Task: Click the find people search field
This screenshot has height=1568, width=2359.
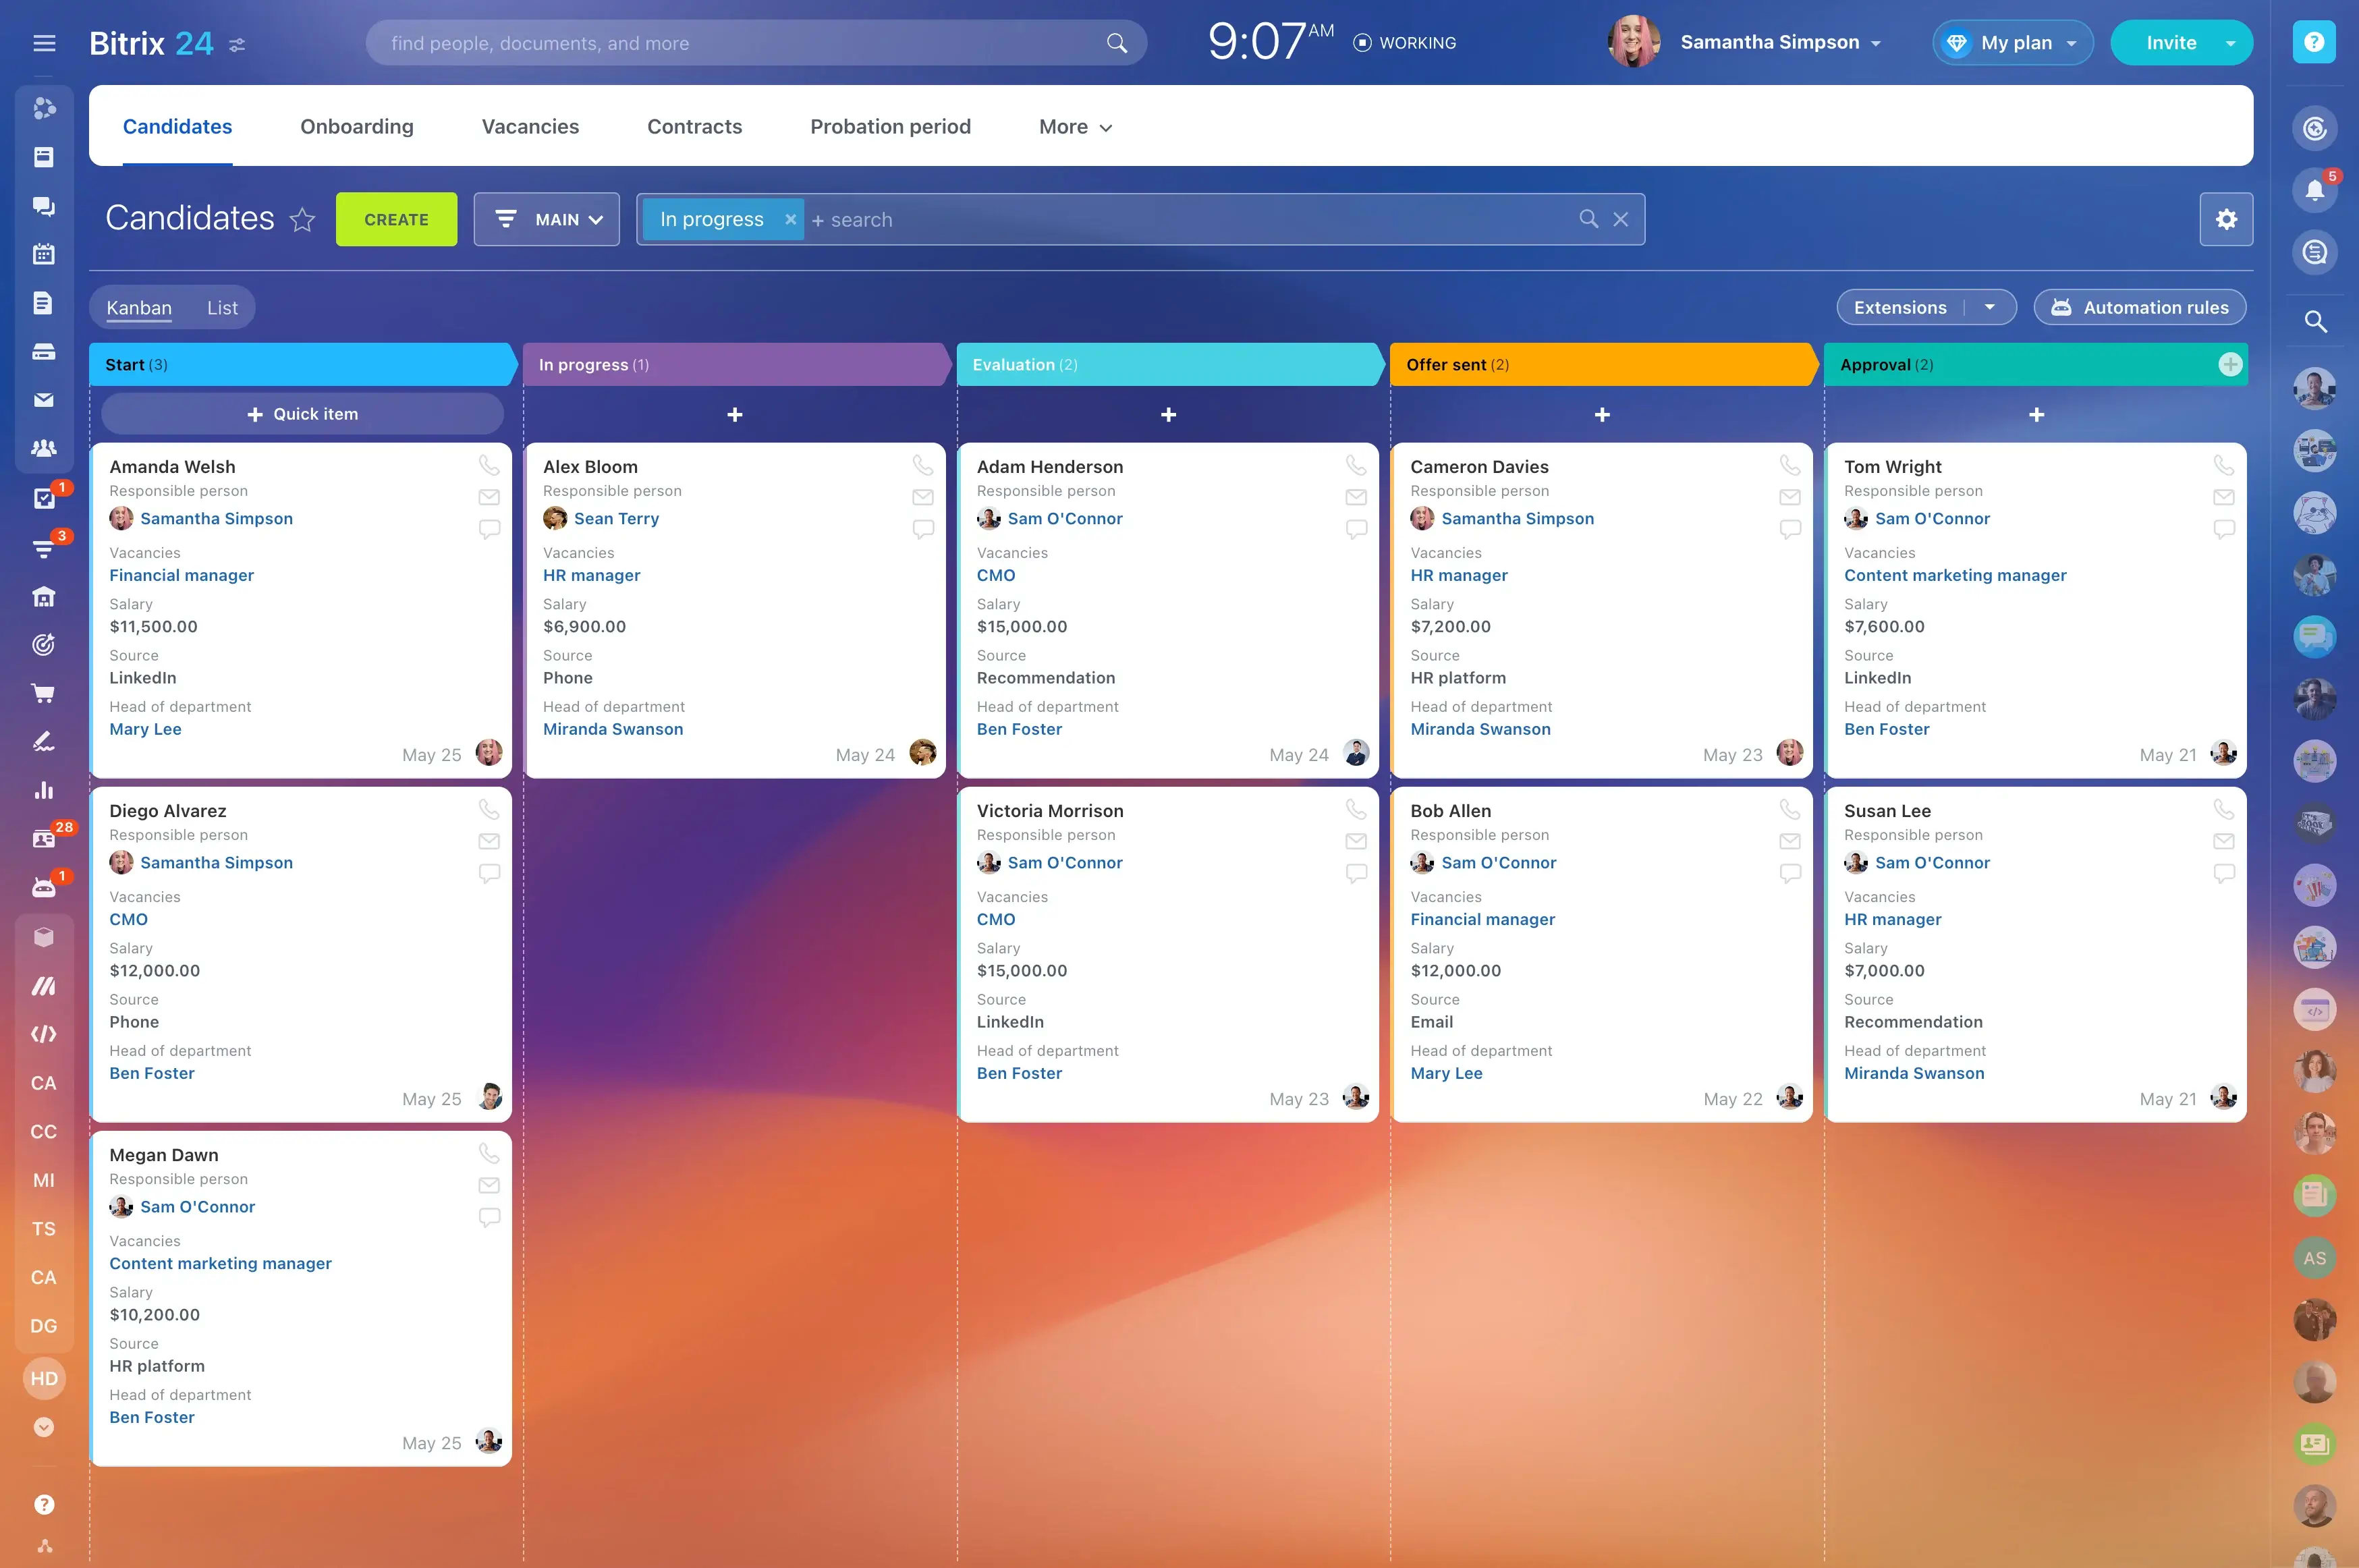Action: (740, 43)
